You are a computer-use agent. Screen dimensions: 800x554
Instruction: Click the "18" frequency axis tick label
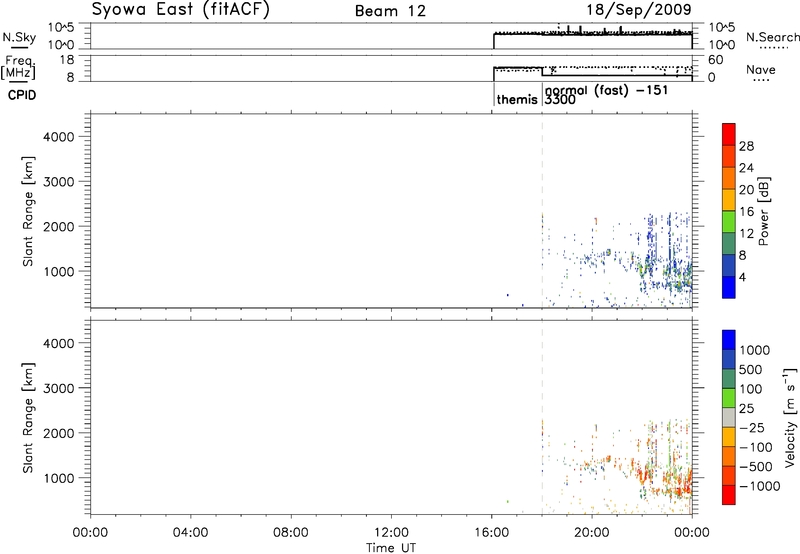coord(67,60)
